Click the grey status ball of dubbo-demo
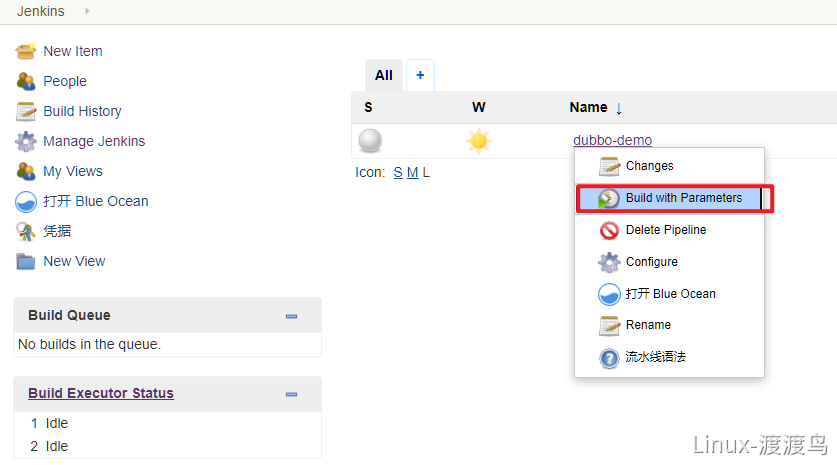 tap(370, 141)
